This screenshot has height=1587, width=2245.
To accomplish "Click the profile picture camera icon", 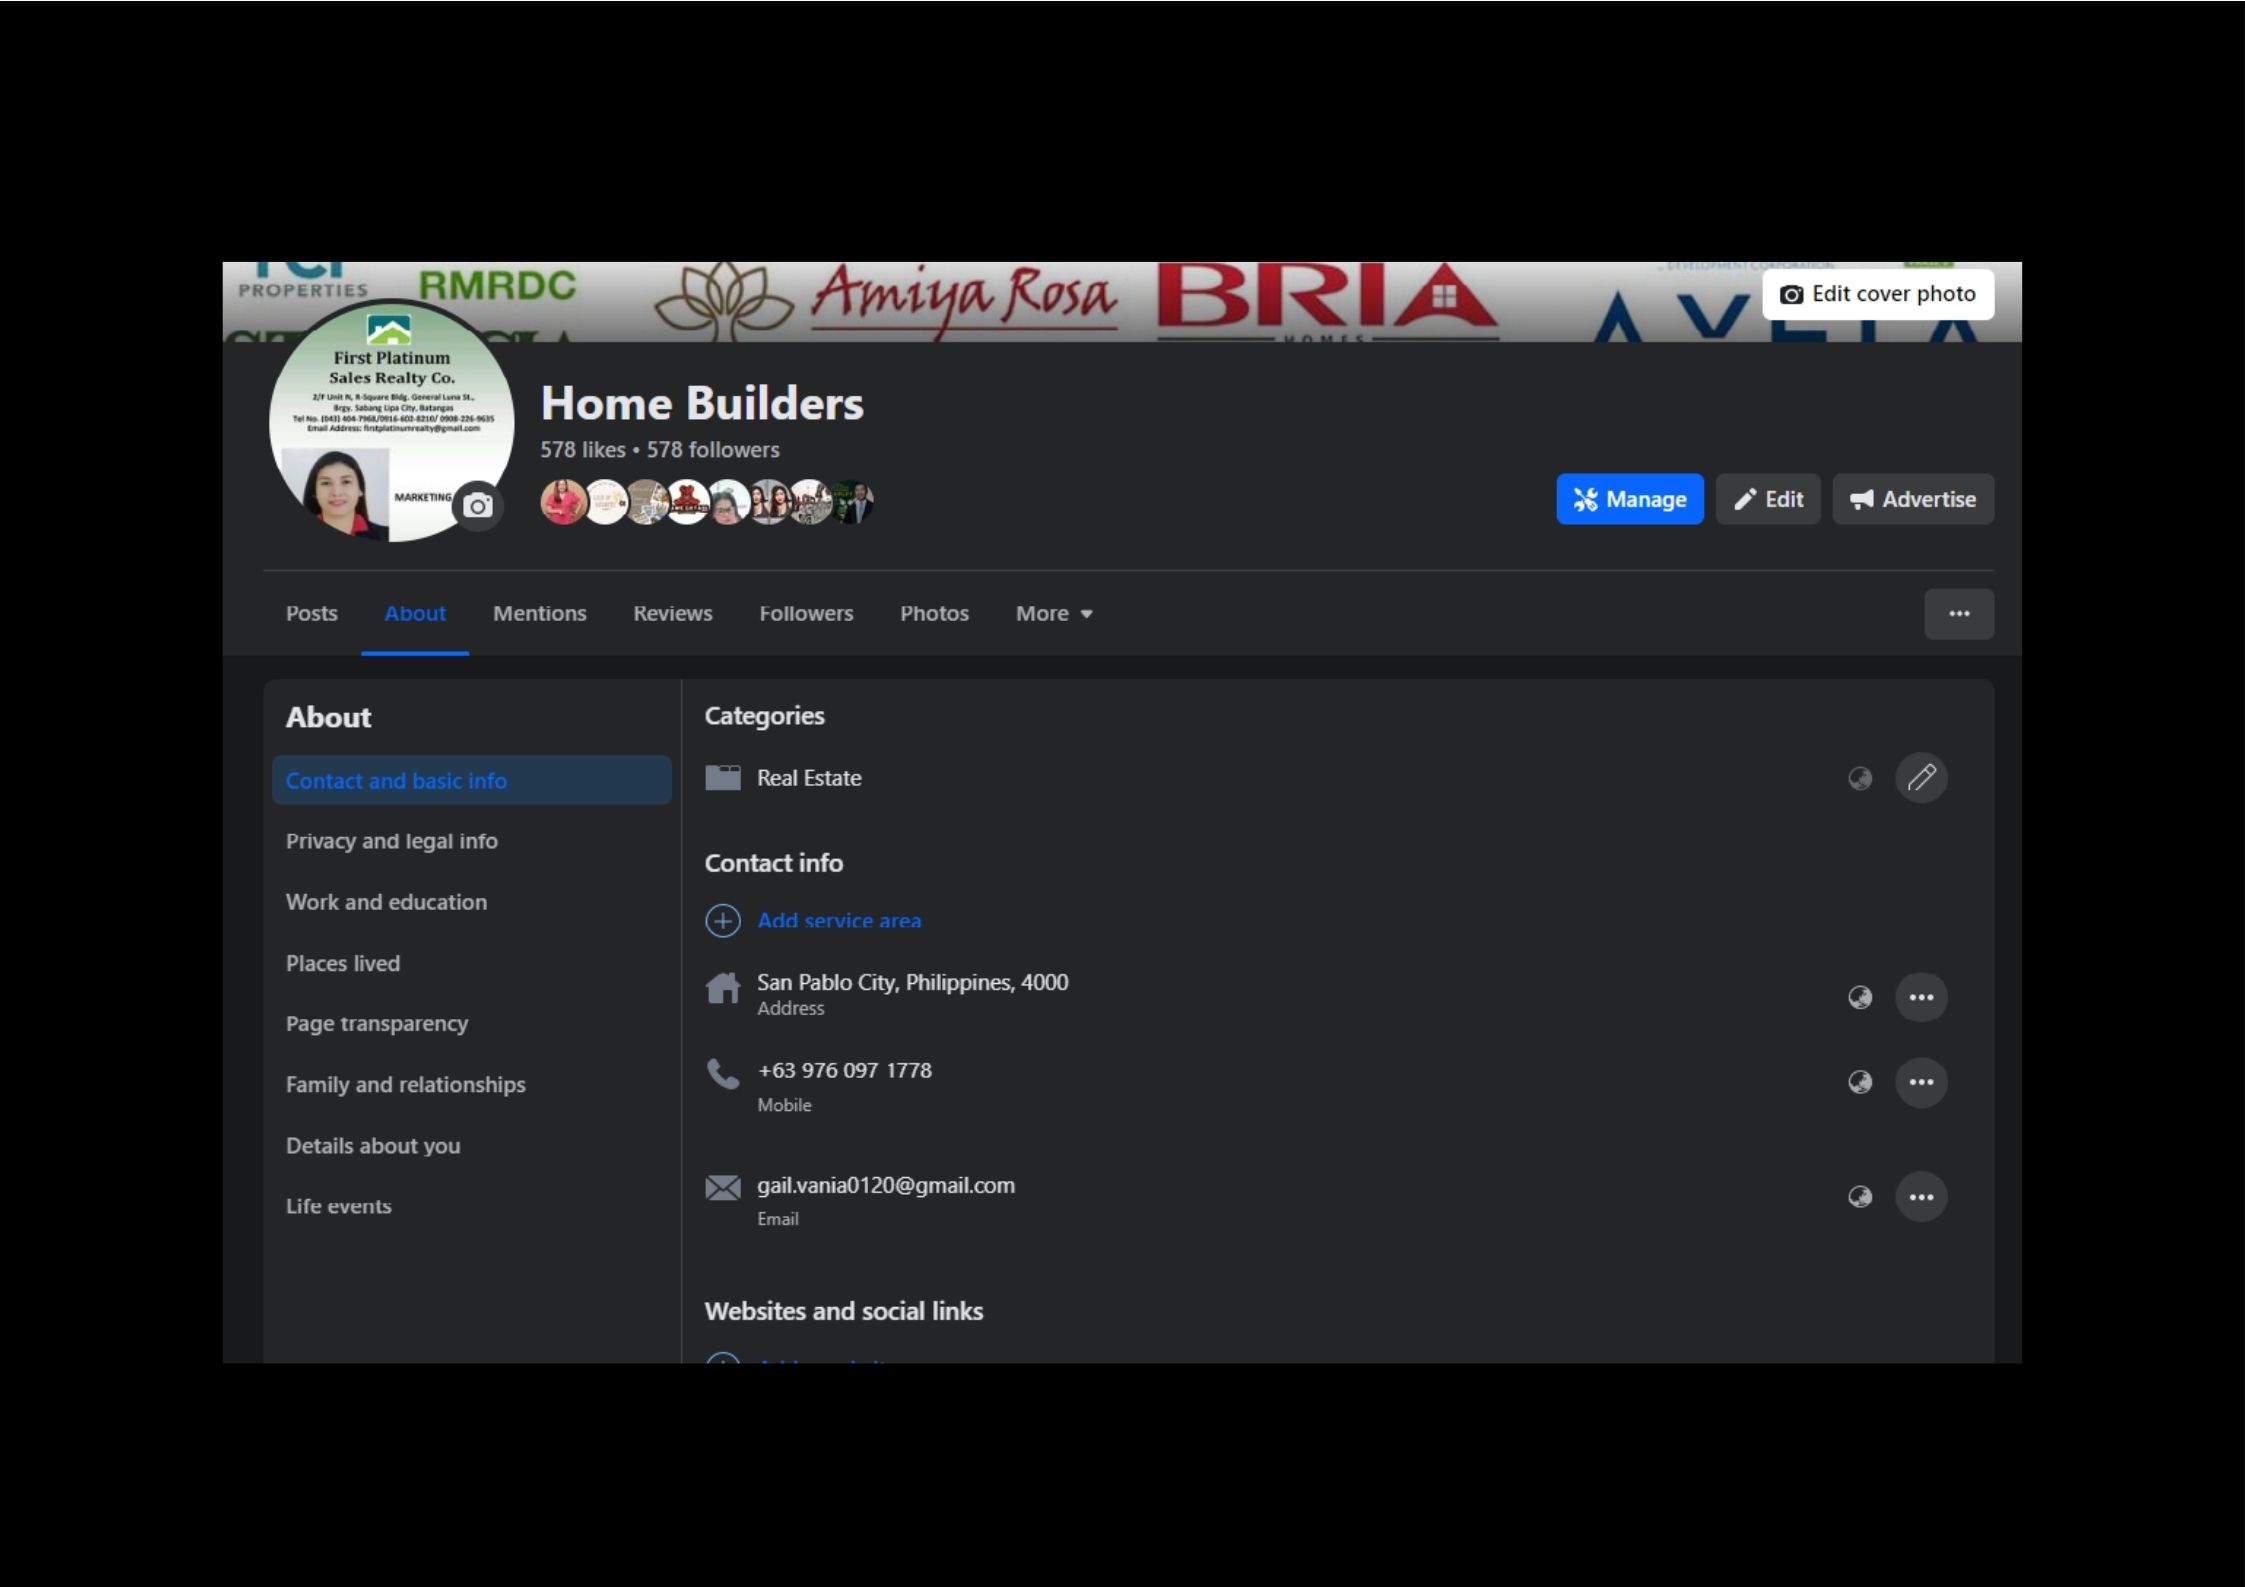I will pyautogui.click(x=478, y=506).
